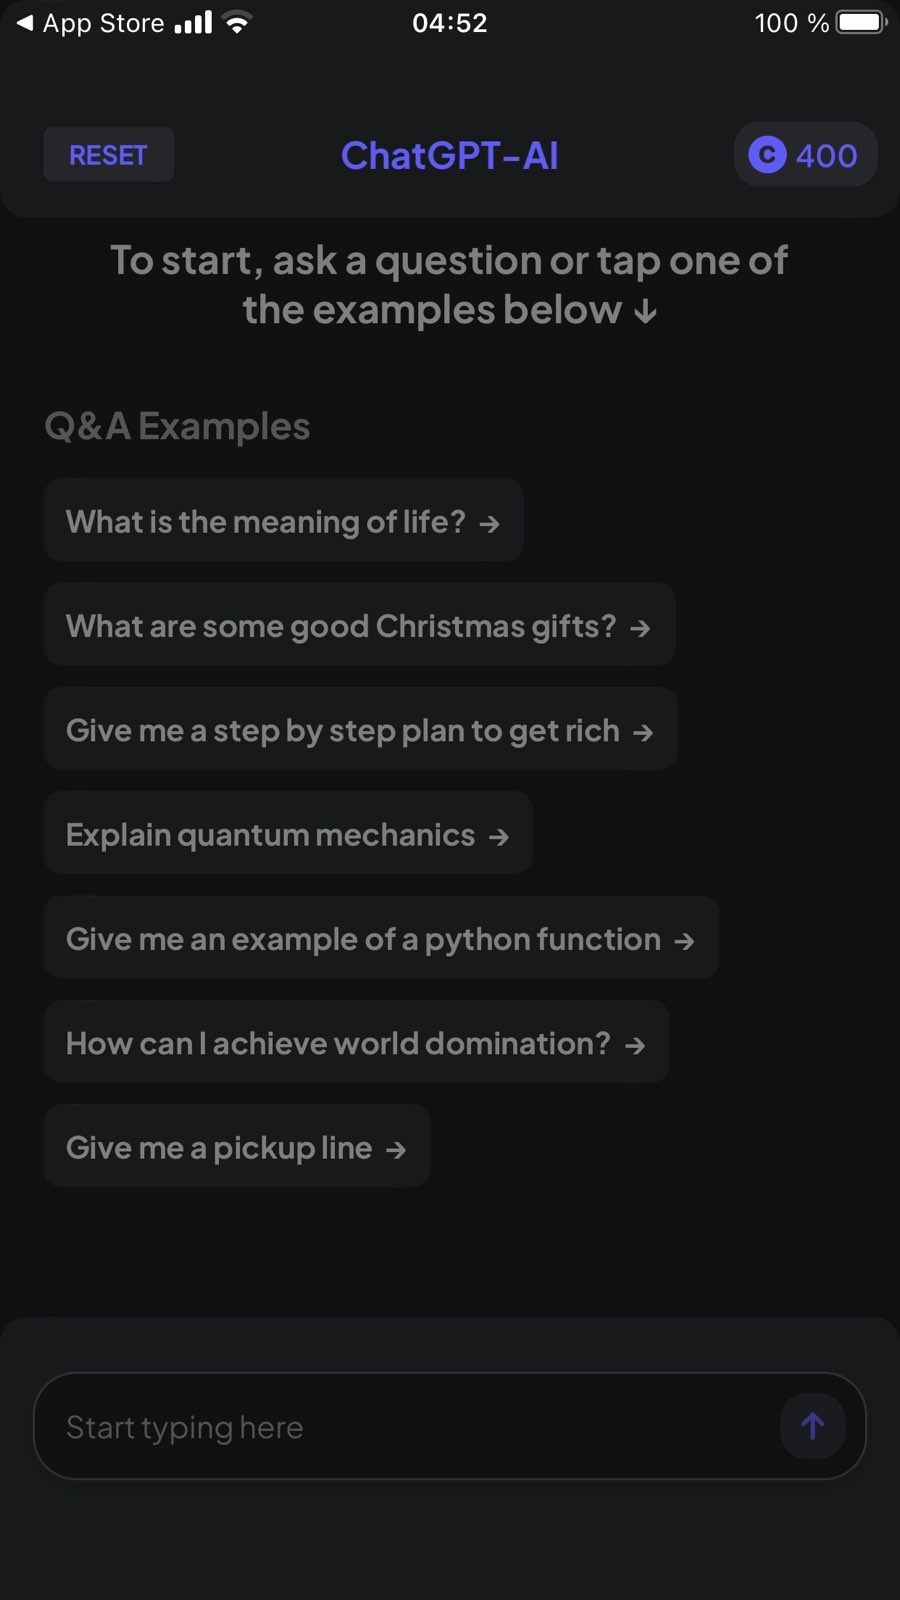The image size is (900, 1600).
Task: Tap arrow next to get rich plan
Action: [643, 732]
